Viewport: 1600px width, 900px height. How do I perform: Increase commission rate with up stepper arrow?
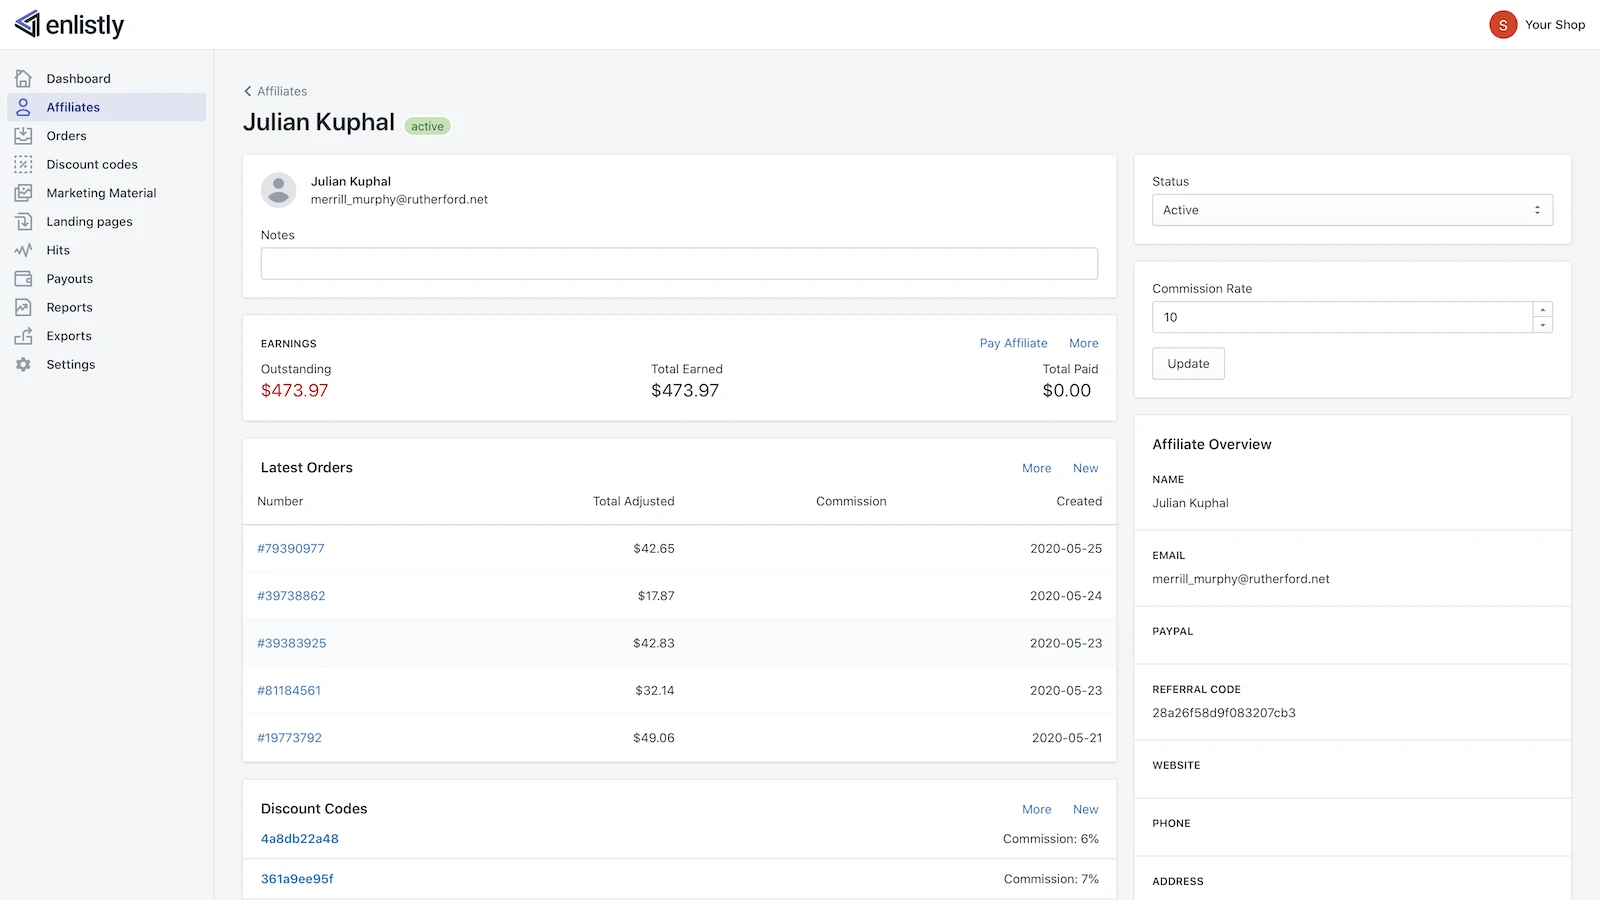[1543, 310]
